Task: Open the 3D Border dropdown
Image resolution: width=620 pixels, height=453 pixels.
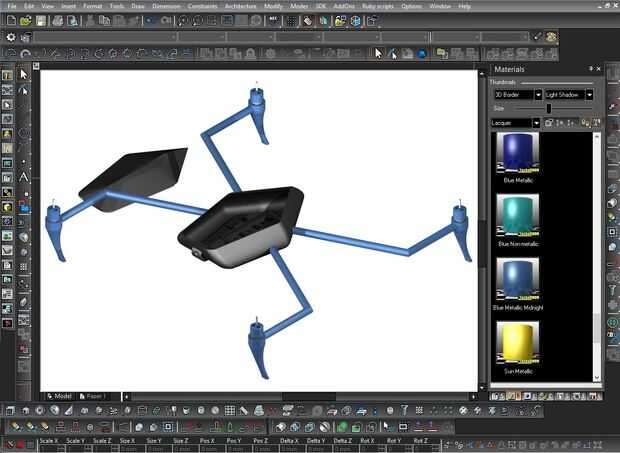Action: point(538,95)
